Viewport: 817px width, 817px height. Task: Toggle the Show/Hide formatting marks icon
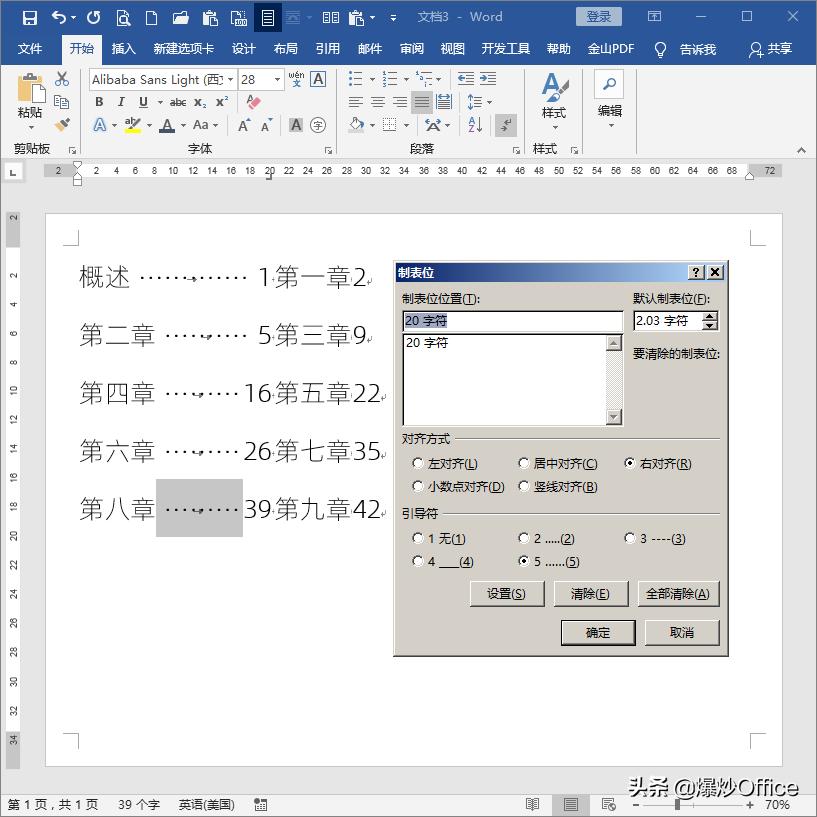pos(505,124)
